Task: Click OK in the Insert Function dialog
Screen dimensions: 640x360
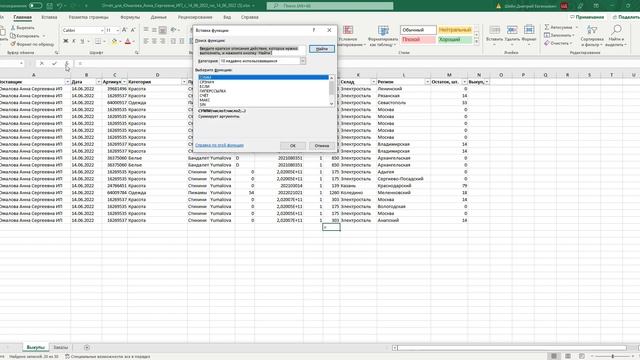Action: (x=293, y=146)
